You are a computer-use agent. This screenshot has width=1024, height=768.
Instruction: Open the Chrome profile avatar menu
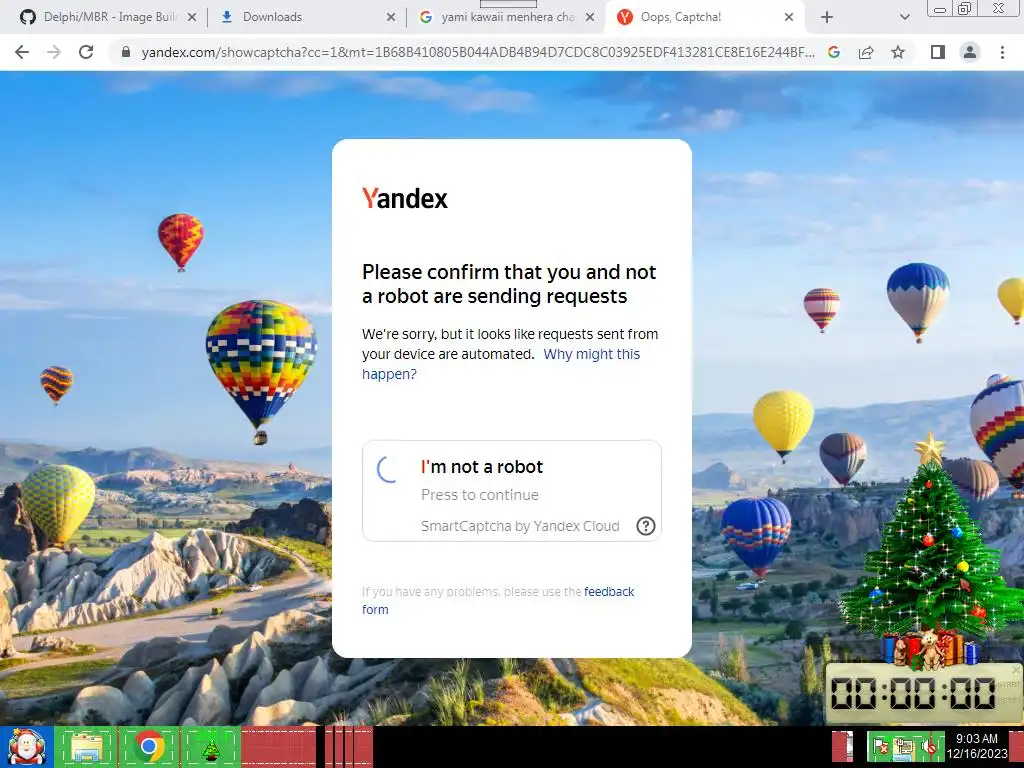click(970, 52)
